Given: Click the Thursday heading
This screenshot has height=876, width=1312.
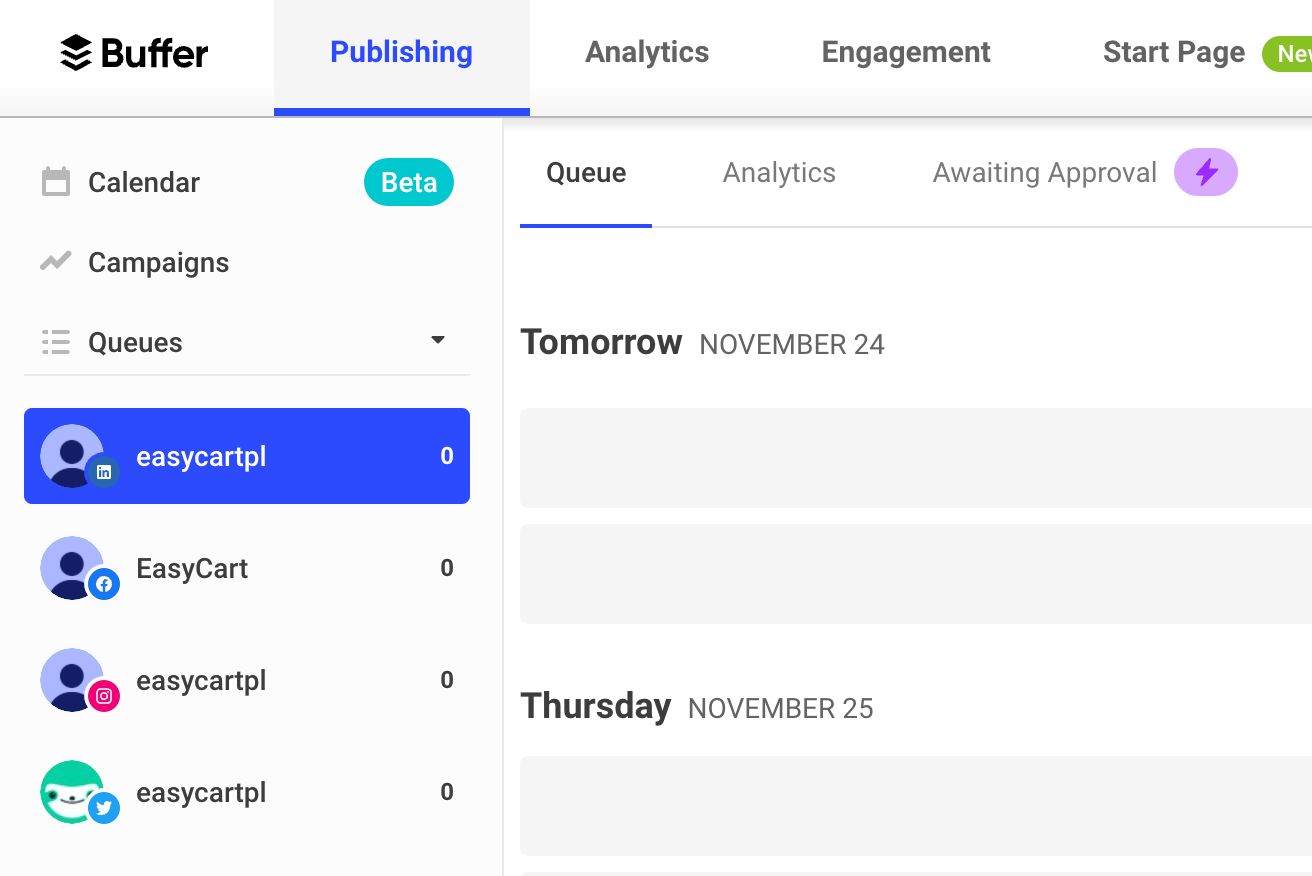Looking at the screenshot, I should pyautogui.click(x=596, y=706).
